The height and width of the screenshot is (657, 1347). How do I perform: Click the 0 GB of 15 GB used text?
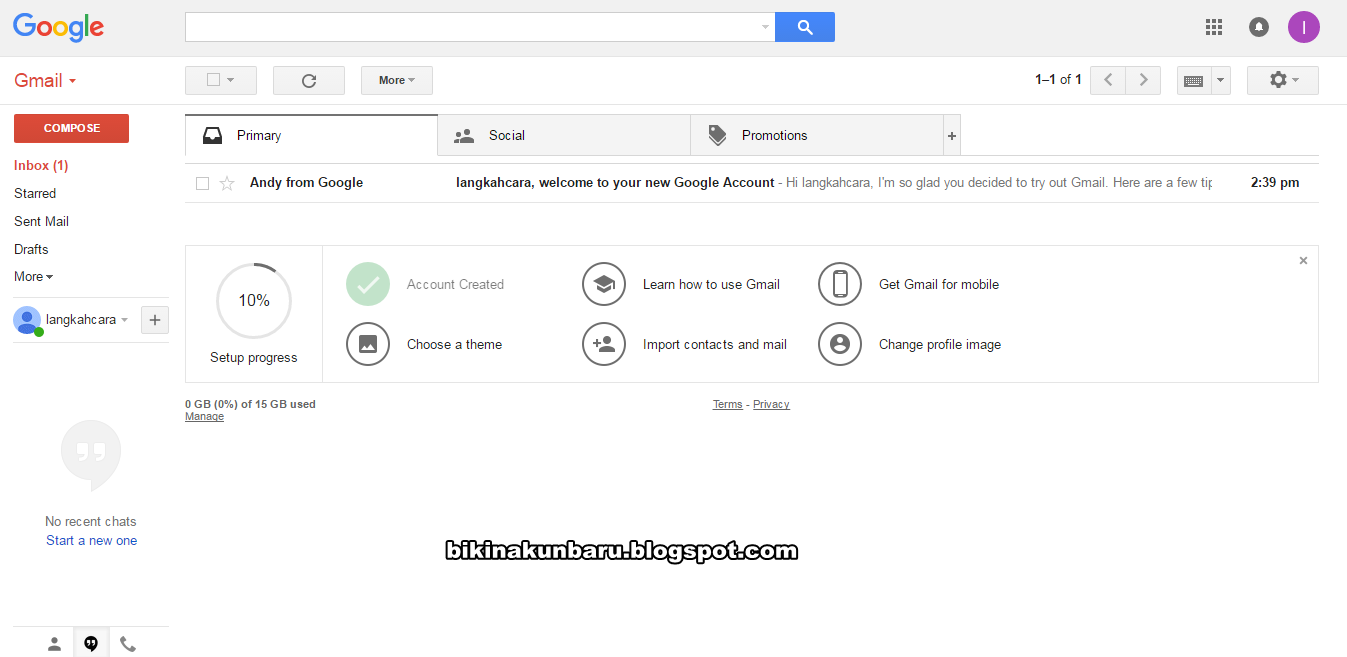point(250,404)
